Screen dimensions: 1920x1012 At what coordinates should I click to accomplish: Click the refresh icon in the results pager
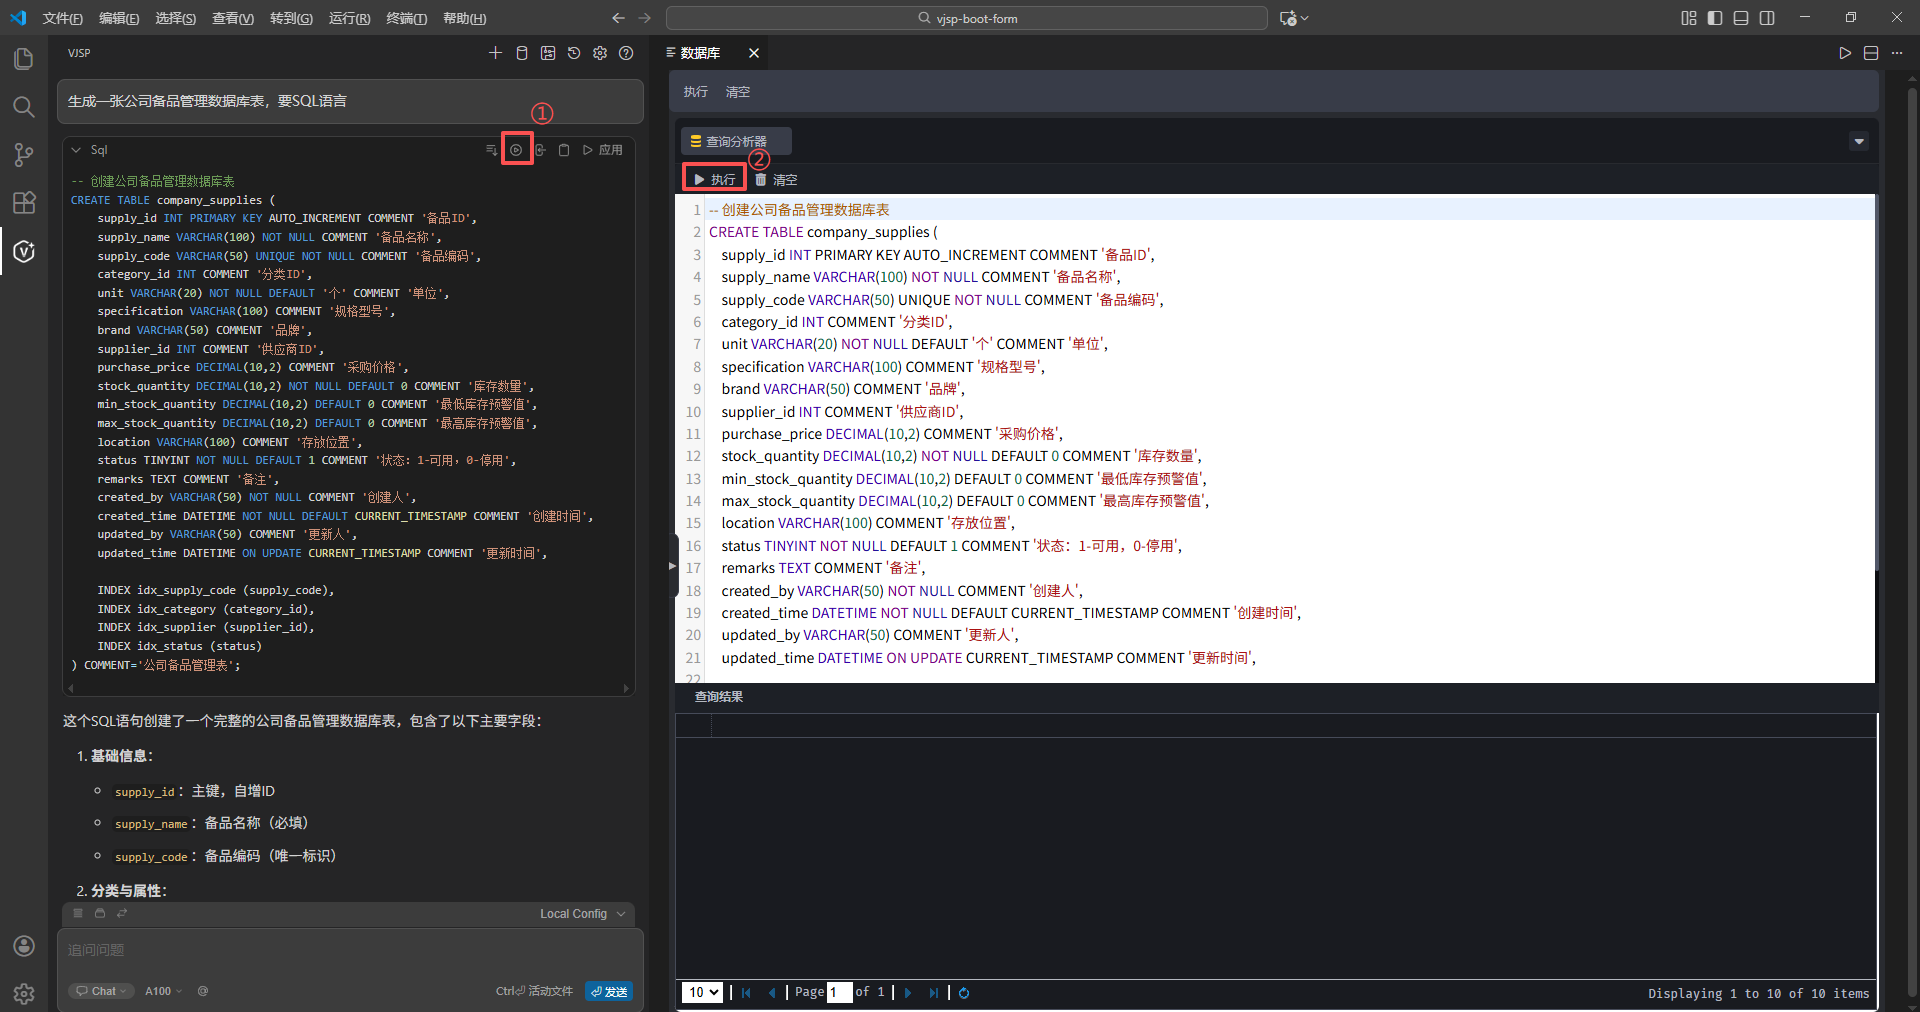tap(964, 993)
